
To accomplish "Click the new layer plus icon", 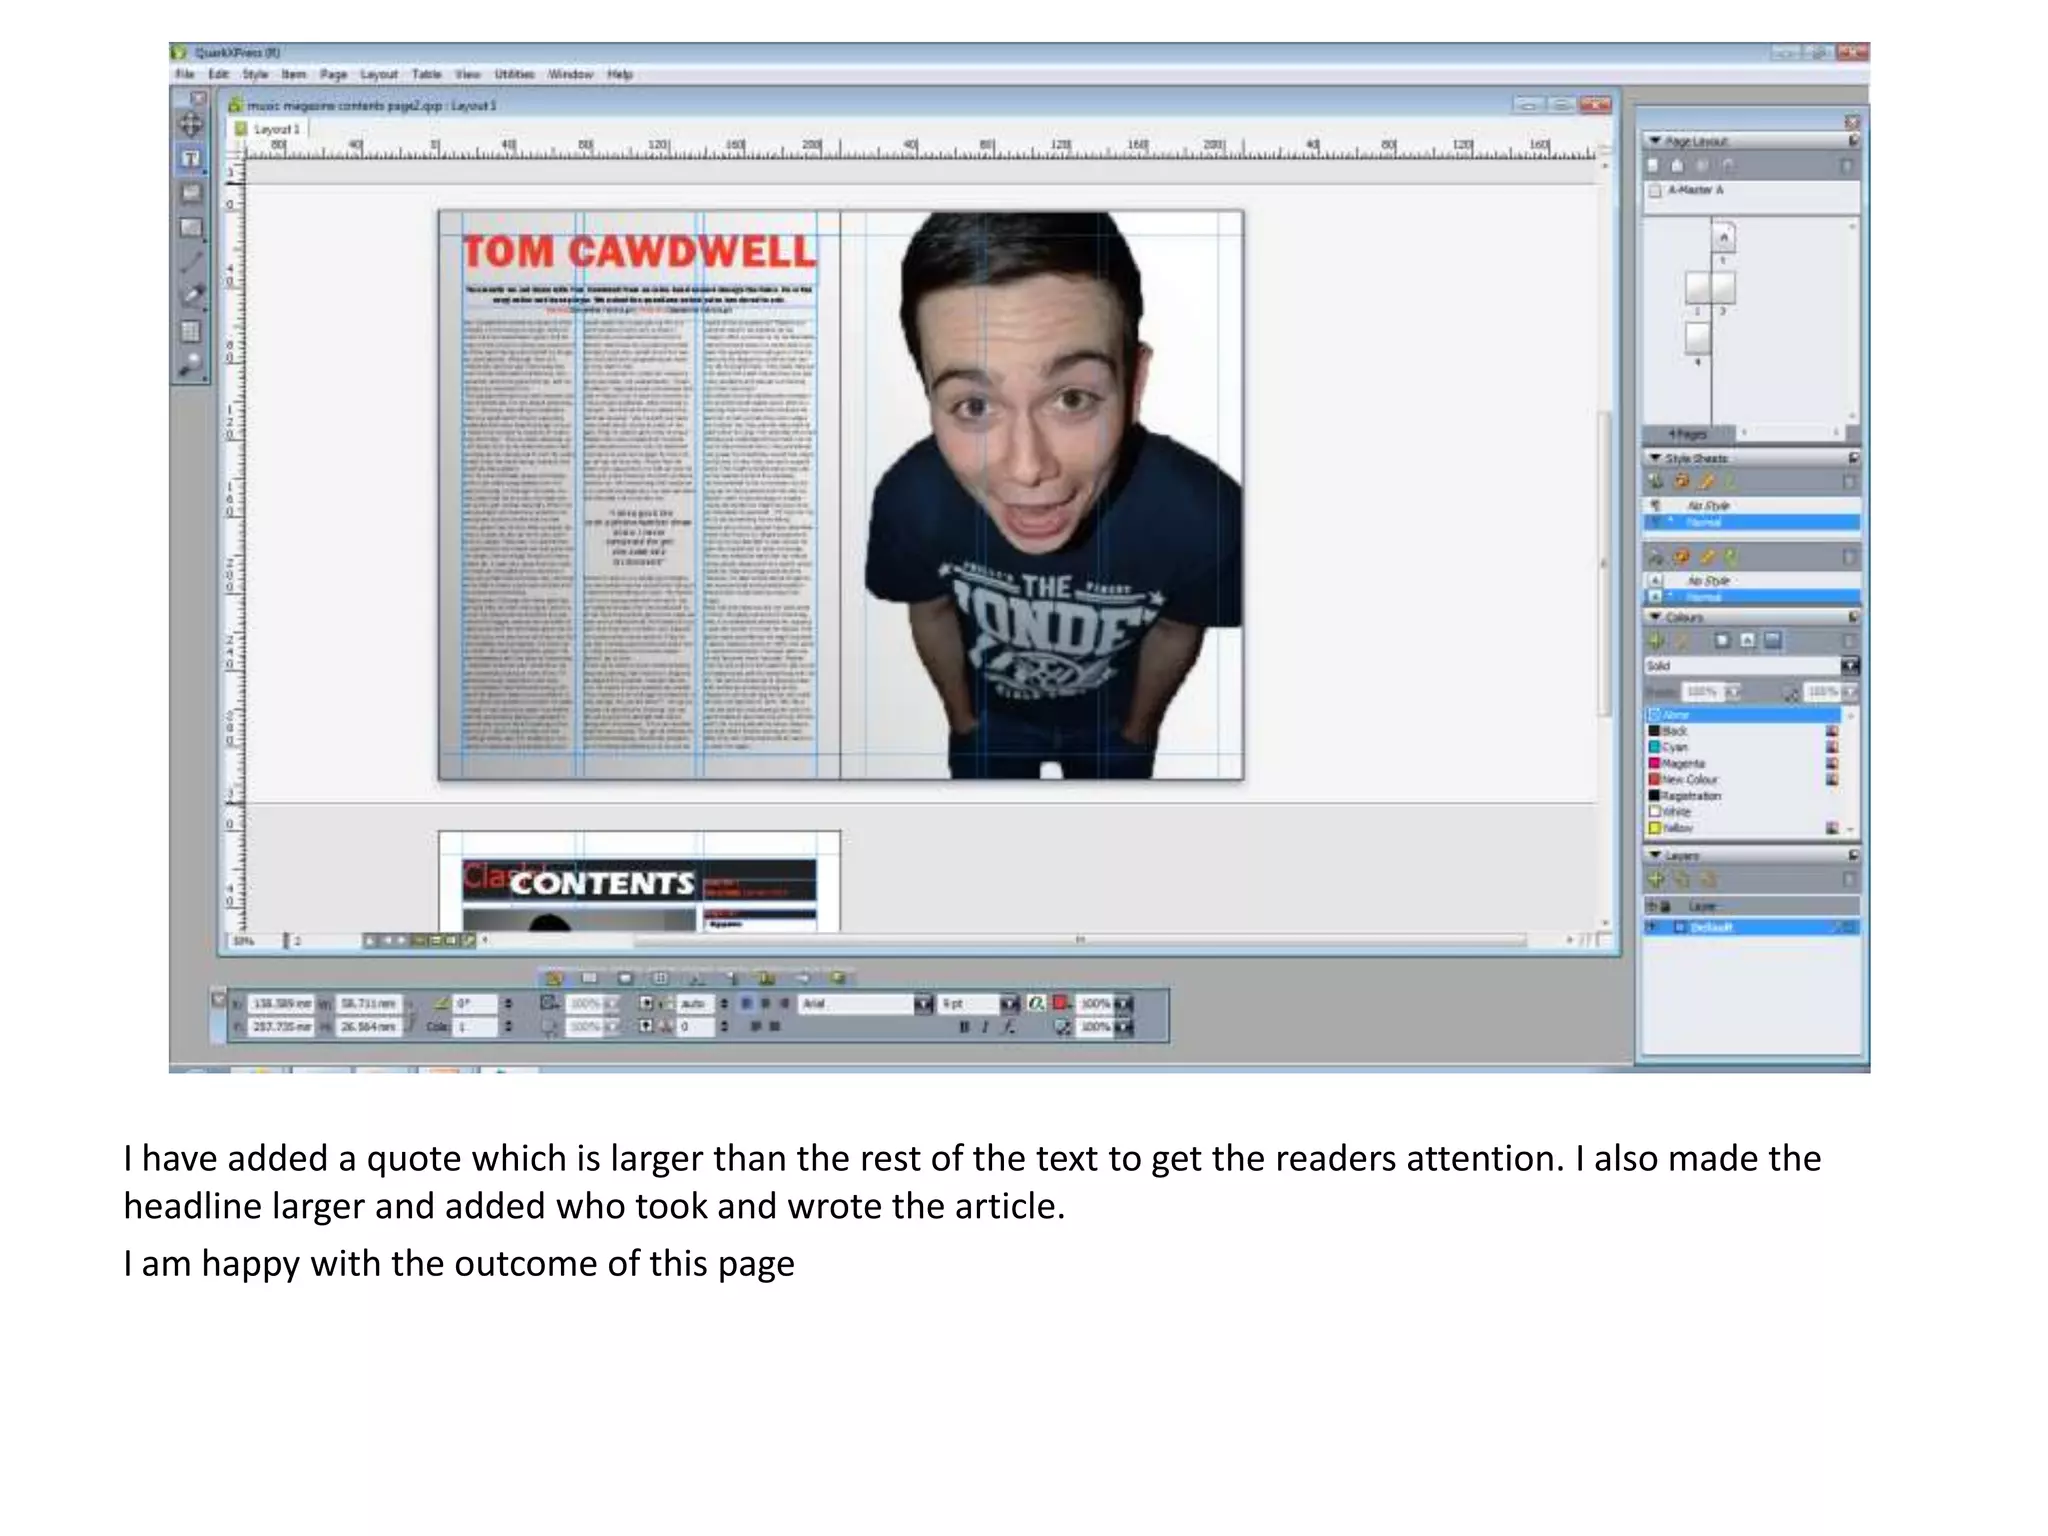I will pyautogui.click(x=1656, y=880).
